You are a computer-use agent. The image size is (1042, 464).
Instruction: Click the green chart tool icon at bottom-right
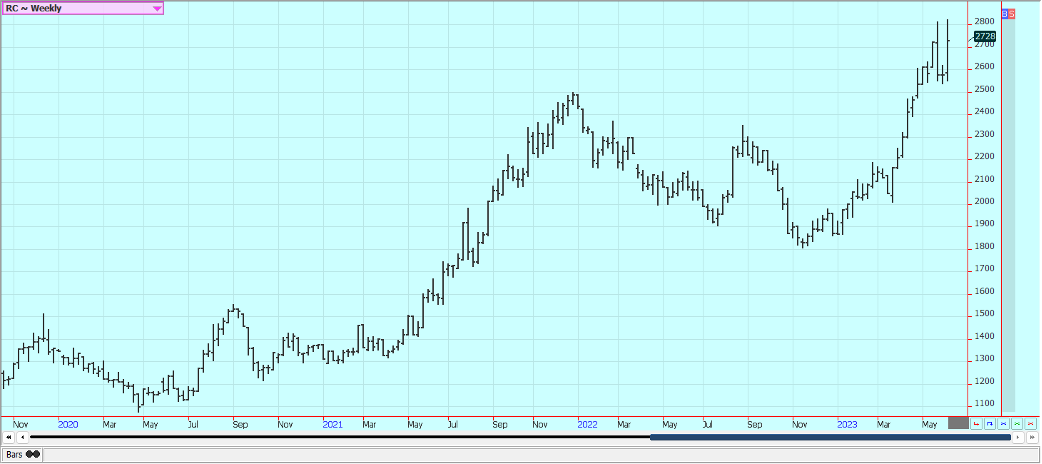pos(1017,423)
